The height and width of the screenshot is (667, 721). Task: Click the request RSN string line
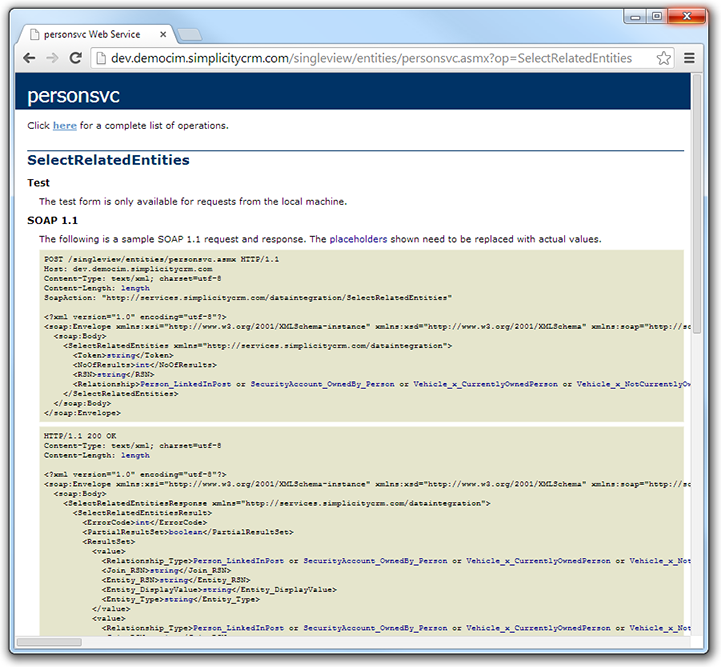pyautogui.click(x=113, y=375)
